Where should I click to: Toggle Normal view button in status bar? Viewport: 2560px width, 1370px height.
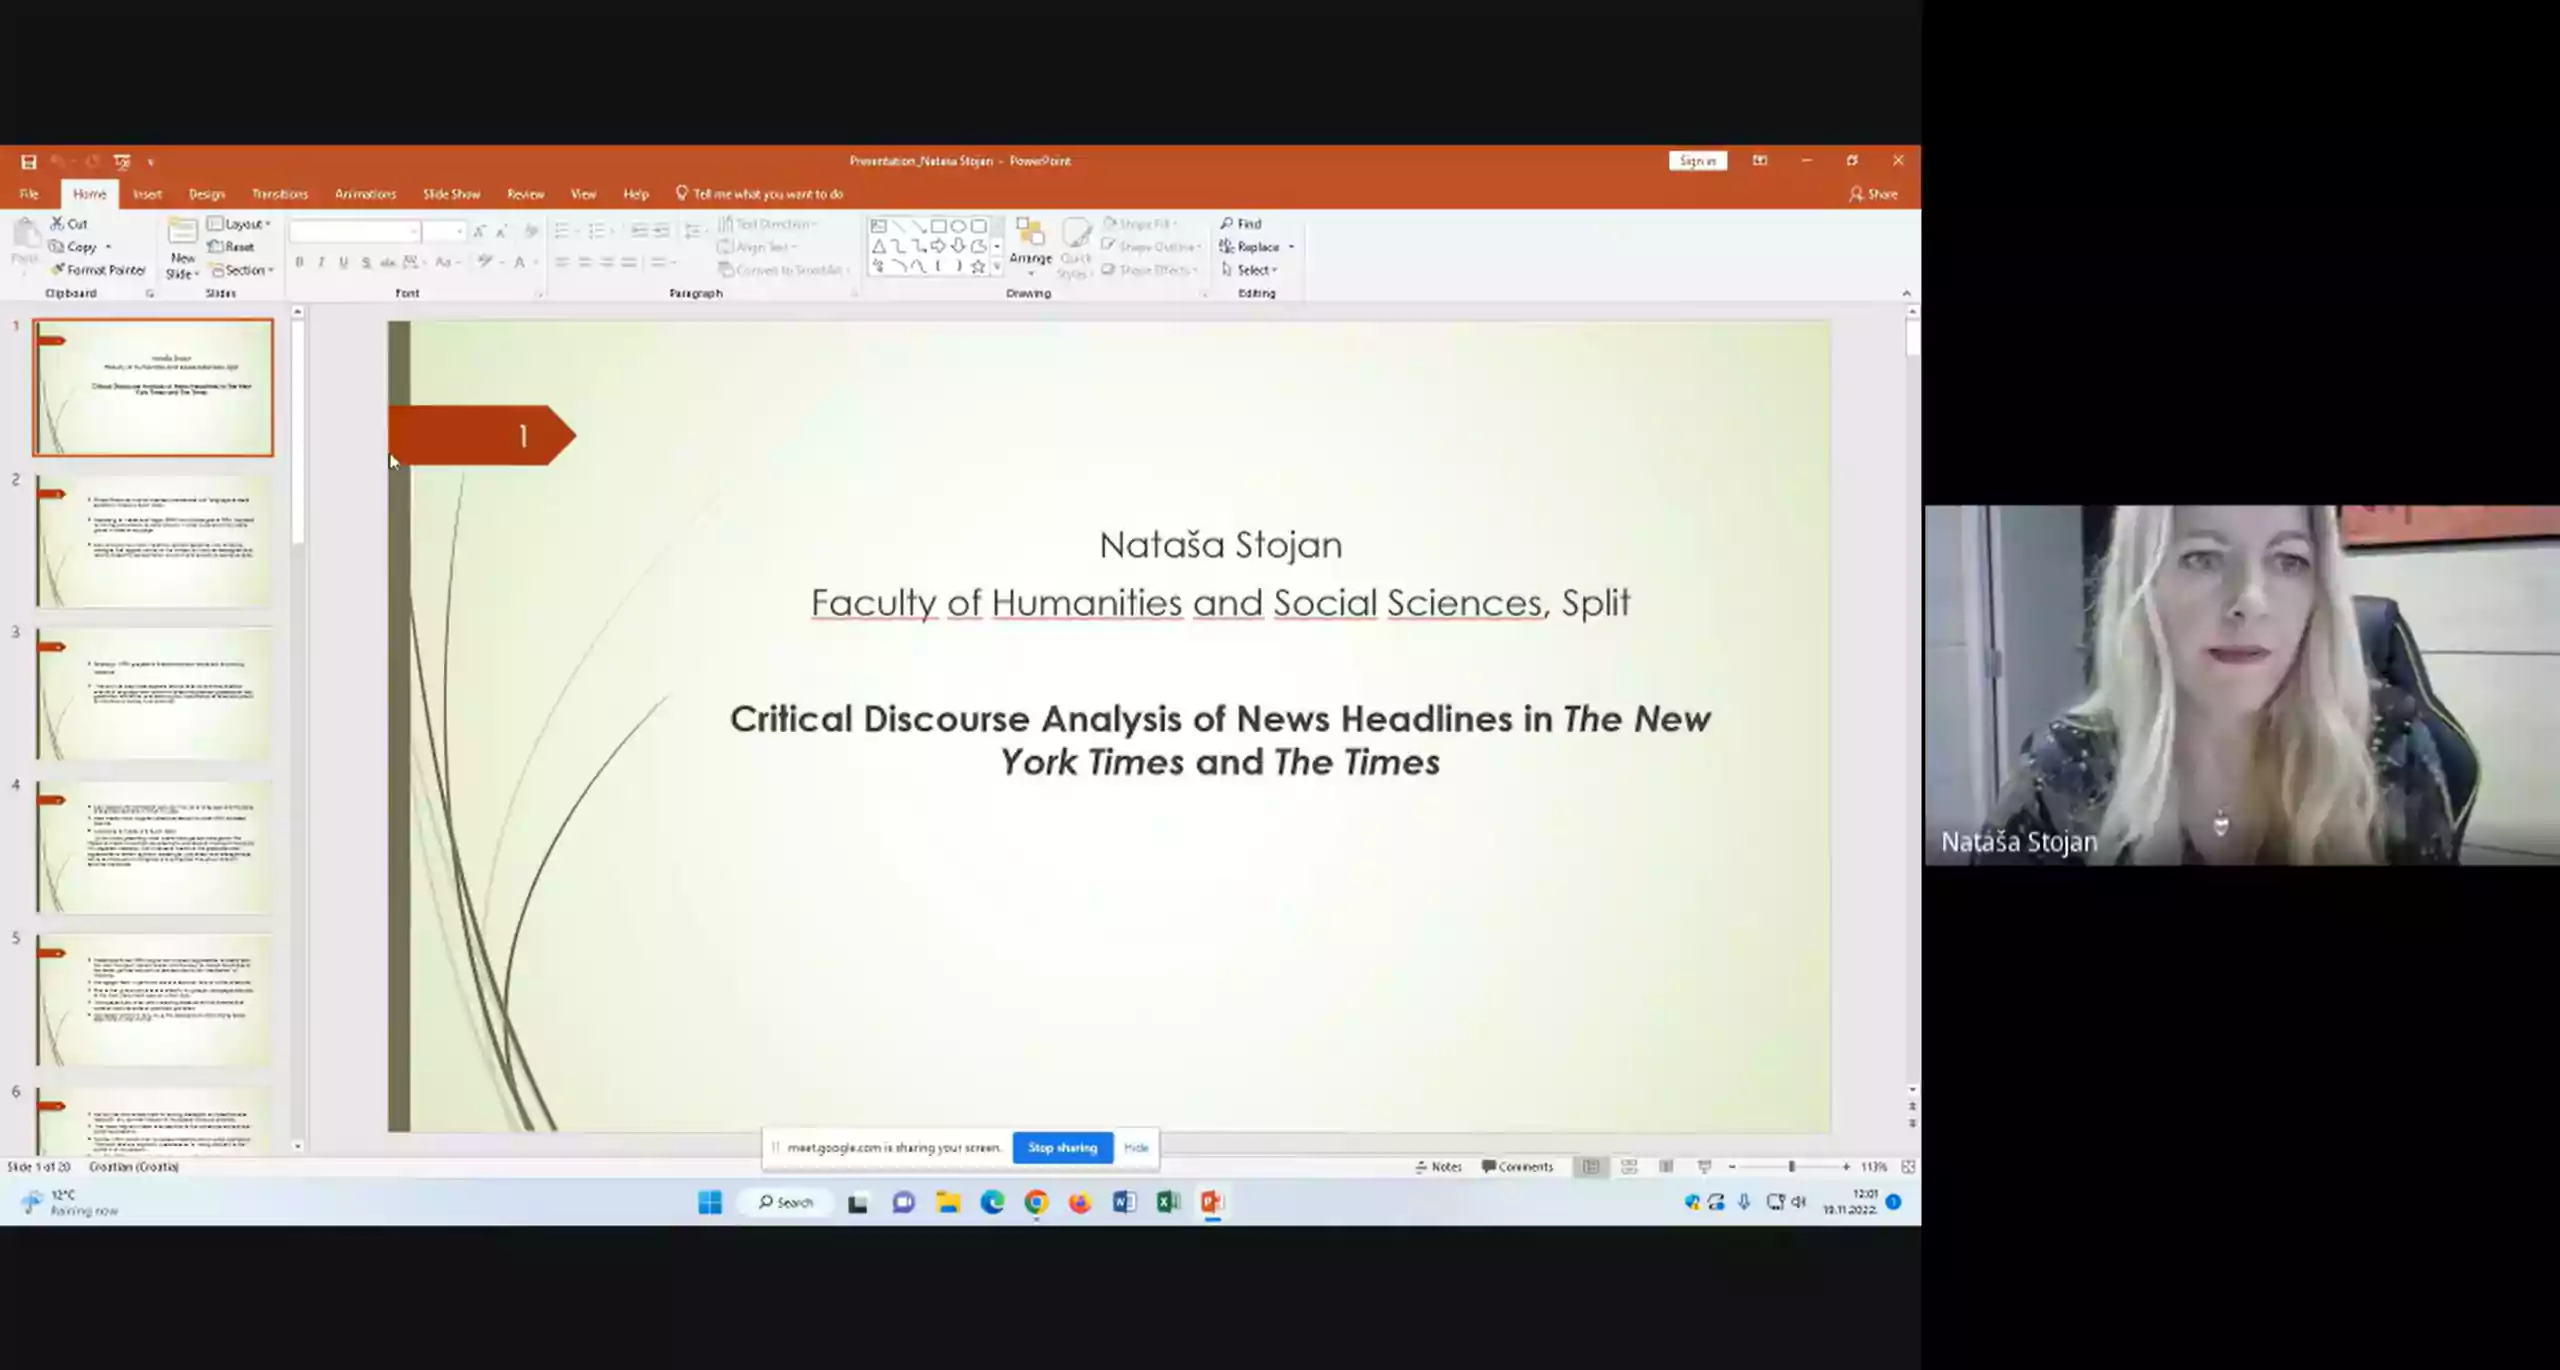(1591, 1167)
